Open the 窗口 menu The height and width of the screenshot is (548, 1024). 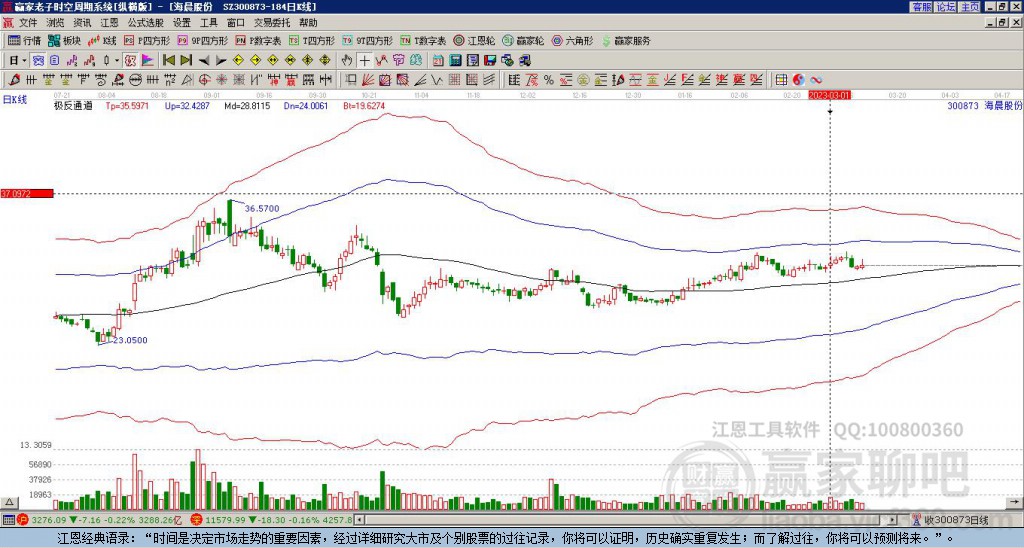point(236,23)
